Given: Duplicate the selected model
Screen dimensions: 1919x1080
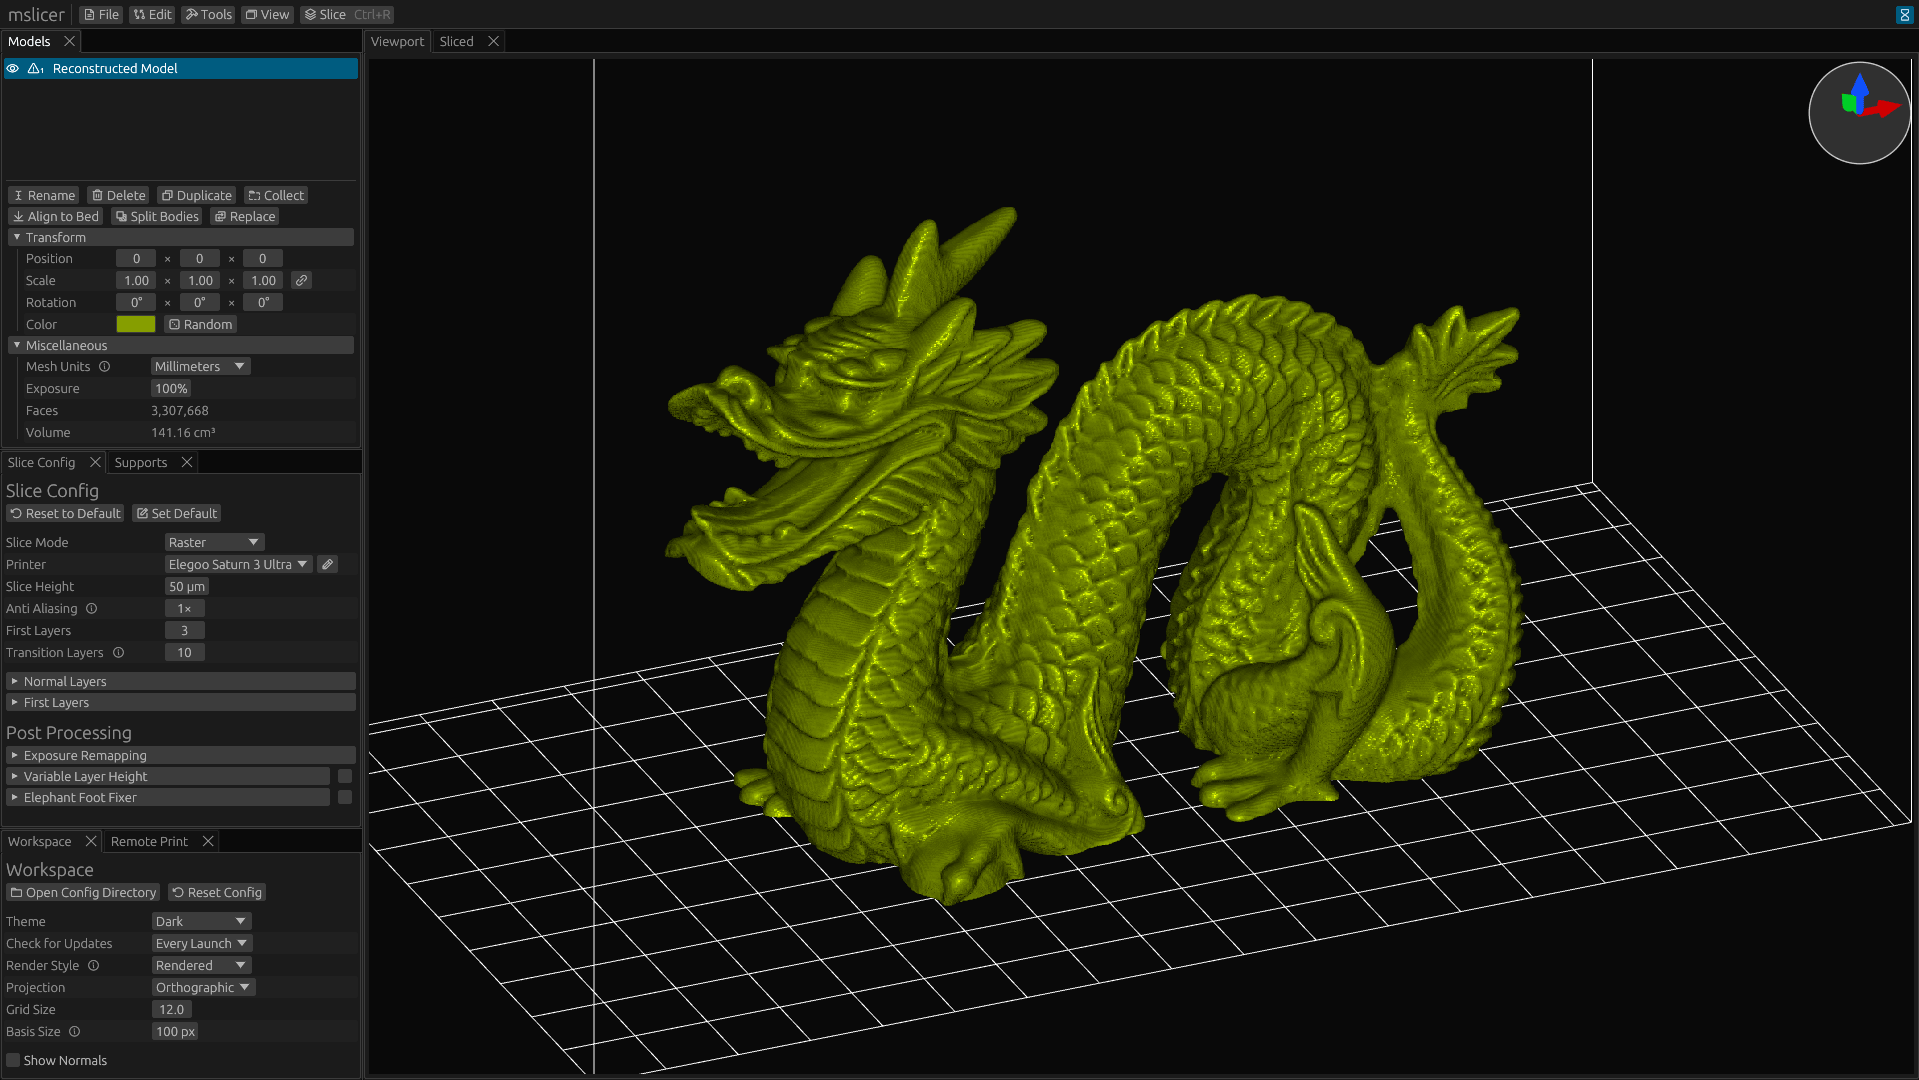Looking at the screenshot, I should tap(197, 196).
